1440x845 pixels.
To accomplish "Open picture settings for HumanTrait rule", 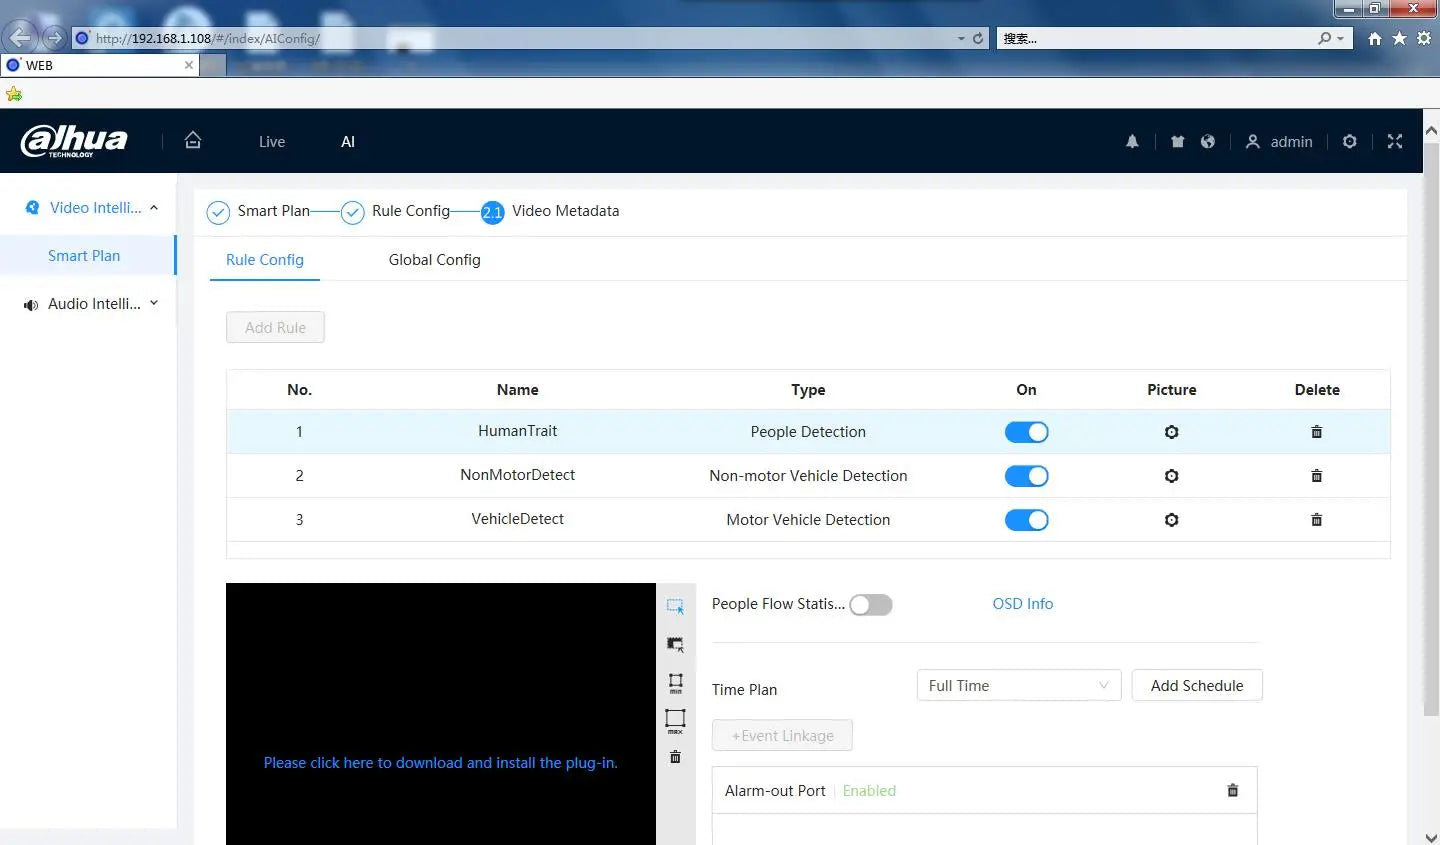I will pos(1171,432).
